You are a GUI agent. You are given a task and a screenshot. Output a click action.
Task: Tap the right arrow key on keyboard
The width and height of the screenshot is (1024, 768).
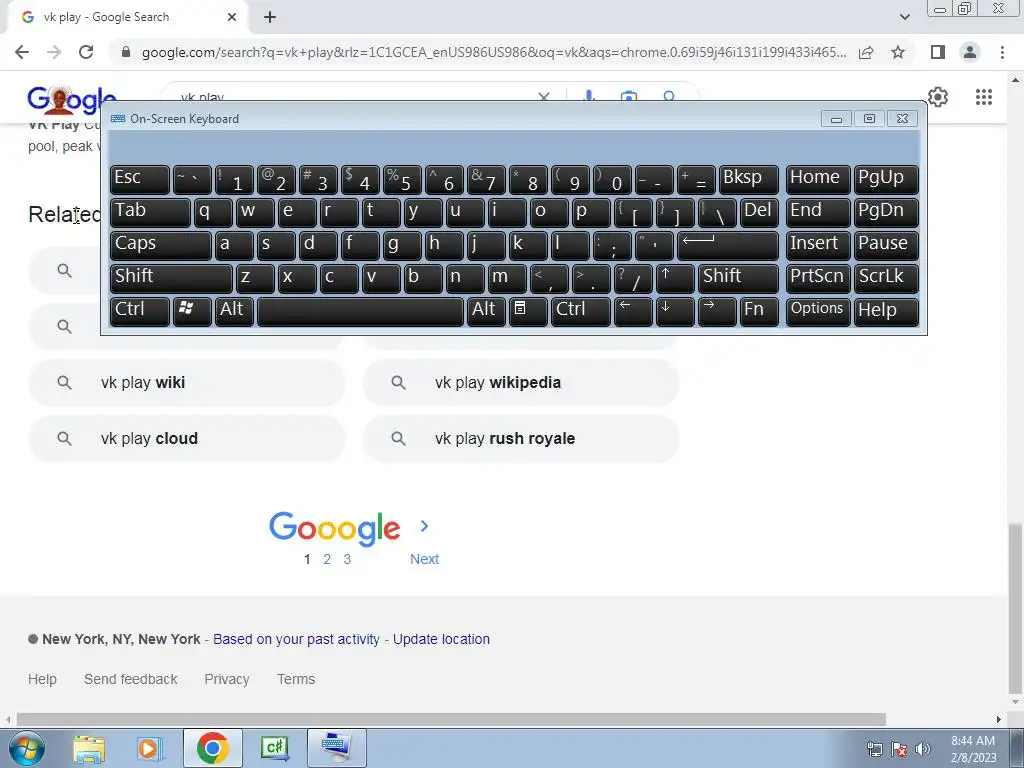717,311
